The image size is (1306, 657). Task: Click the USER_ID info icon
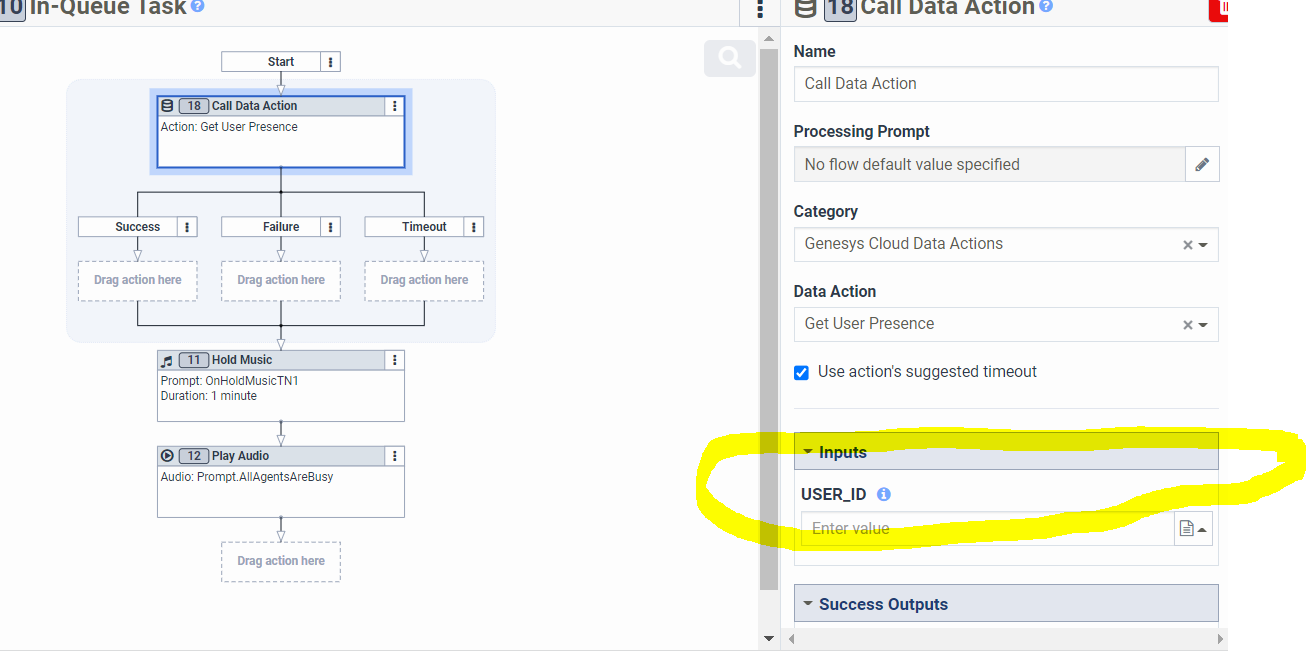coord(883,494)
